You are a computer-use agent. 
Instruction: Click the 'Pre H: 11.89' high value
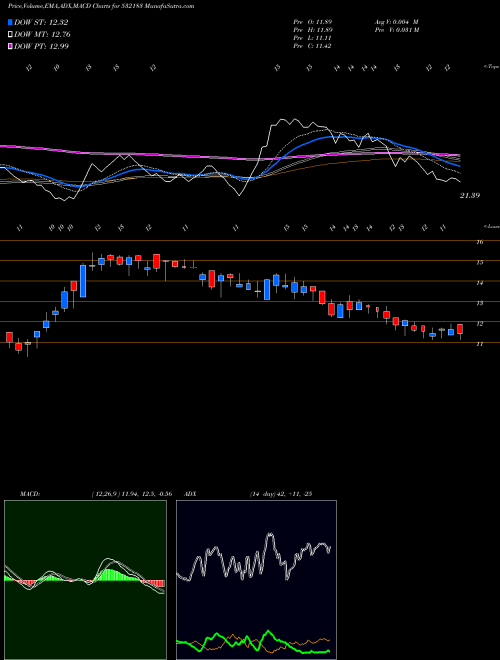313,30
